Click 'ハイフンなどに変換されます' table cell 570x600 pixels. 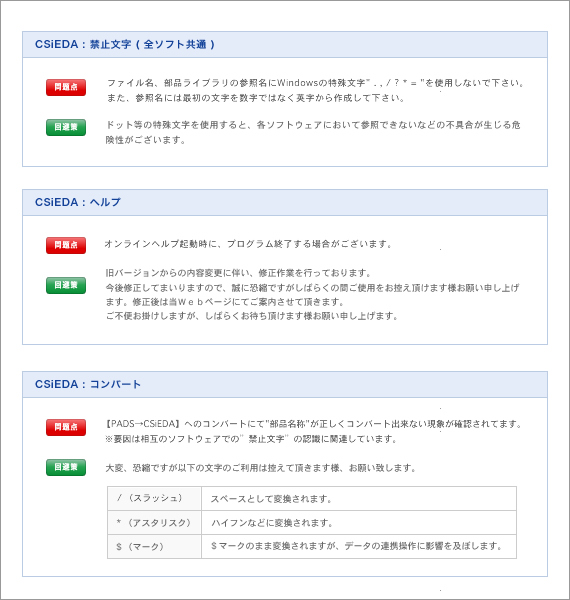[x=359, y=523]
